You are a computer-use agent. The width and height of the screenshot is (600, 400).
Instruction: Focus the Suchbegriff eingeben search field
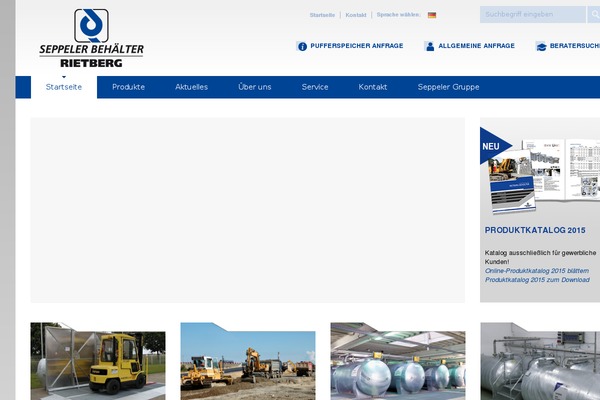533,15
